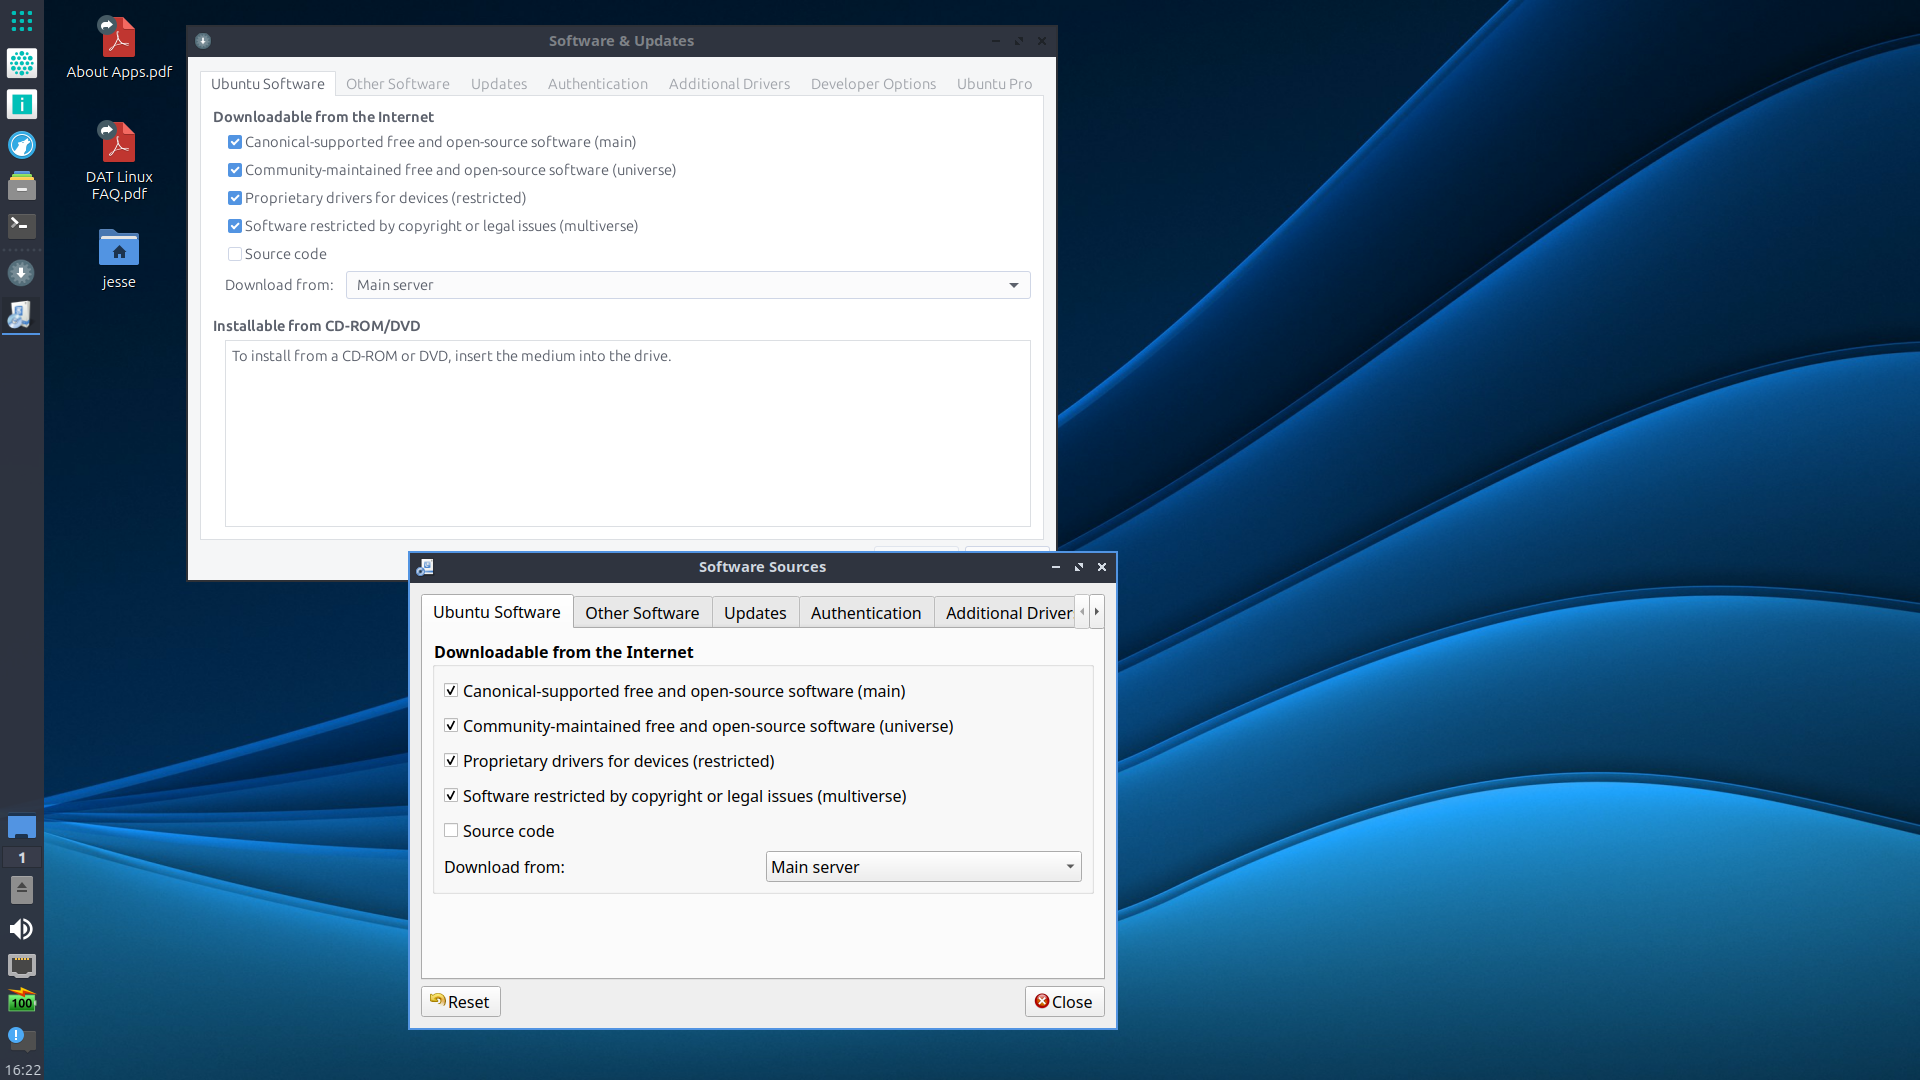Click the Reset button in Software Sources

461,1002
